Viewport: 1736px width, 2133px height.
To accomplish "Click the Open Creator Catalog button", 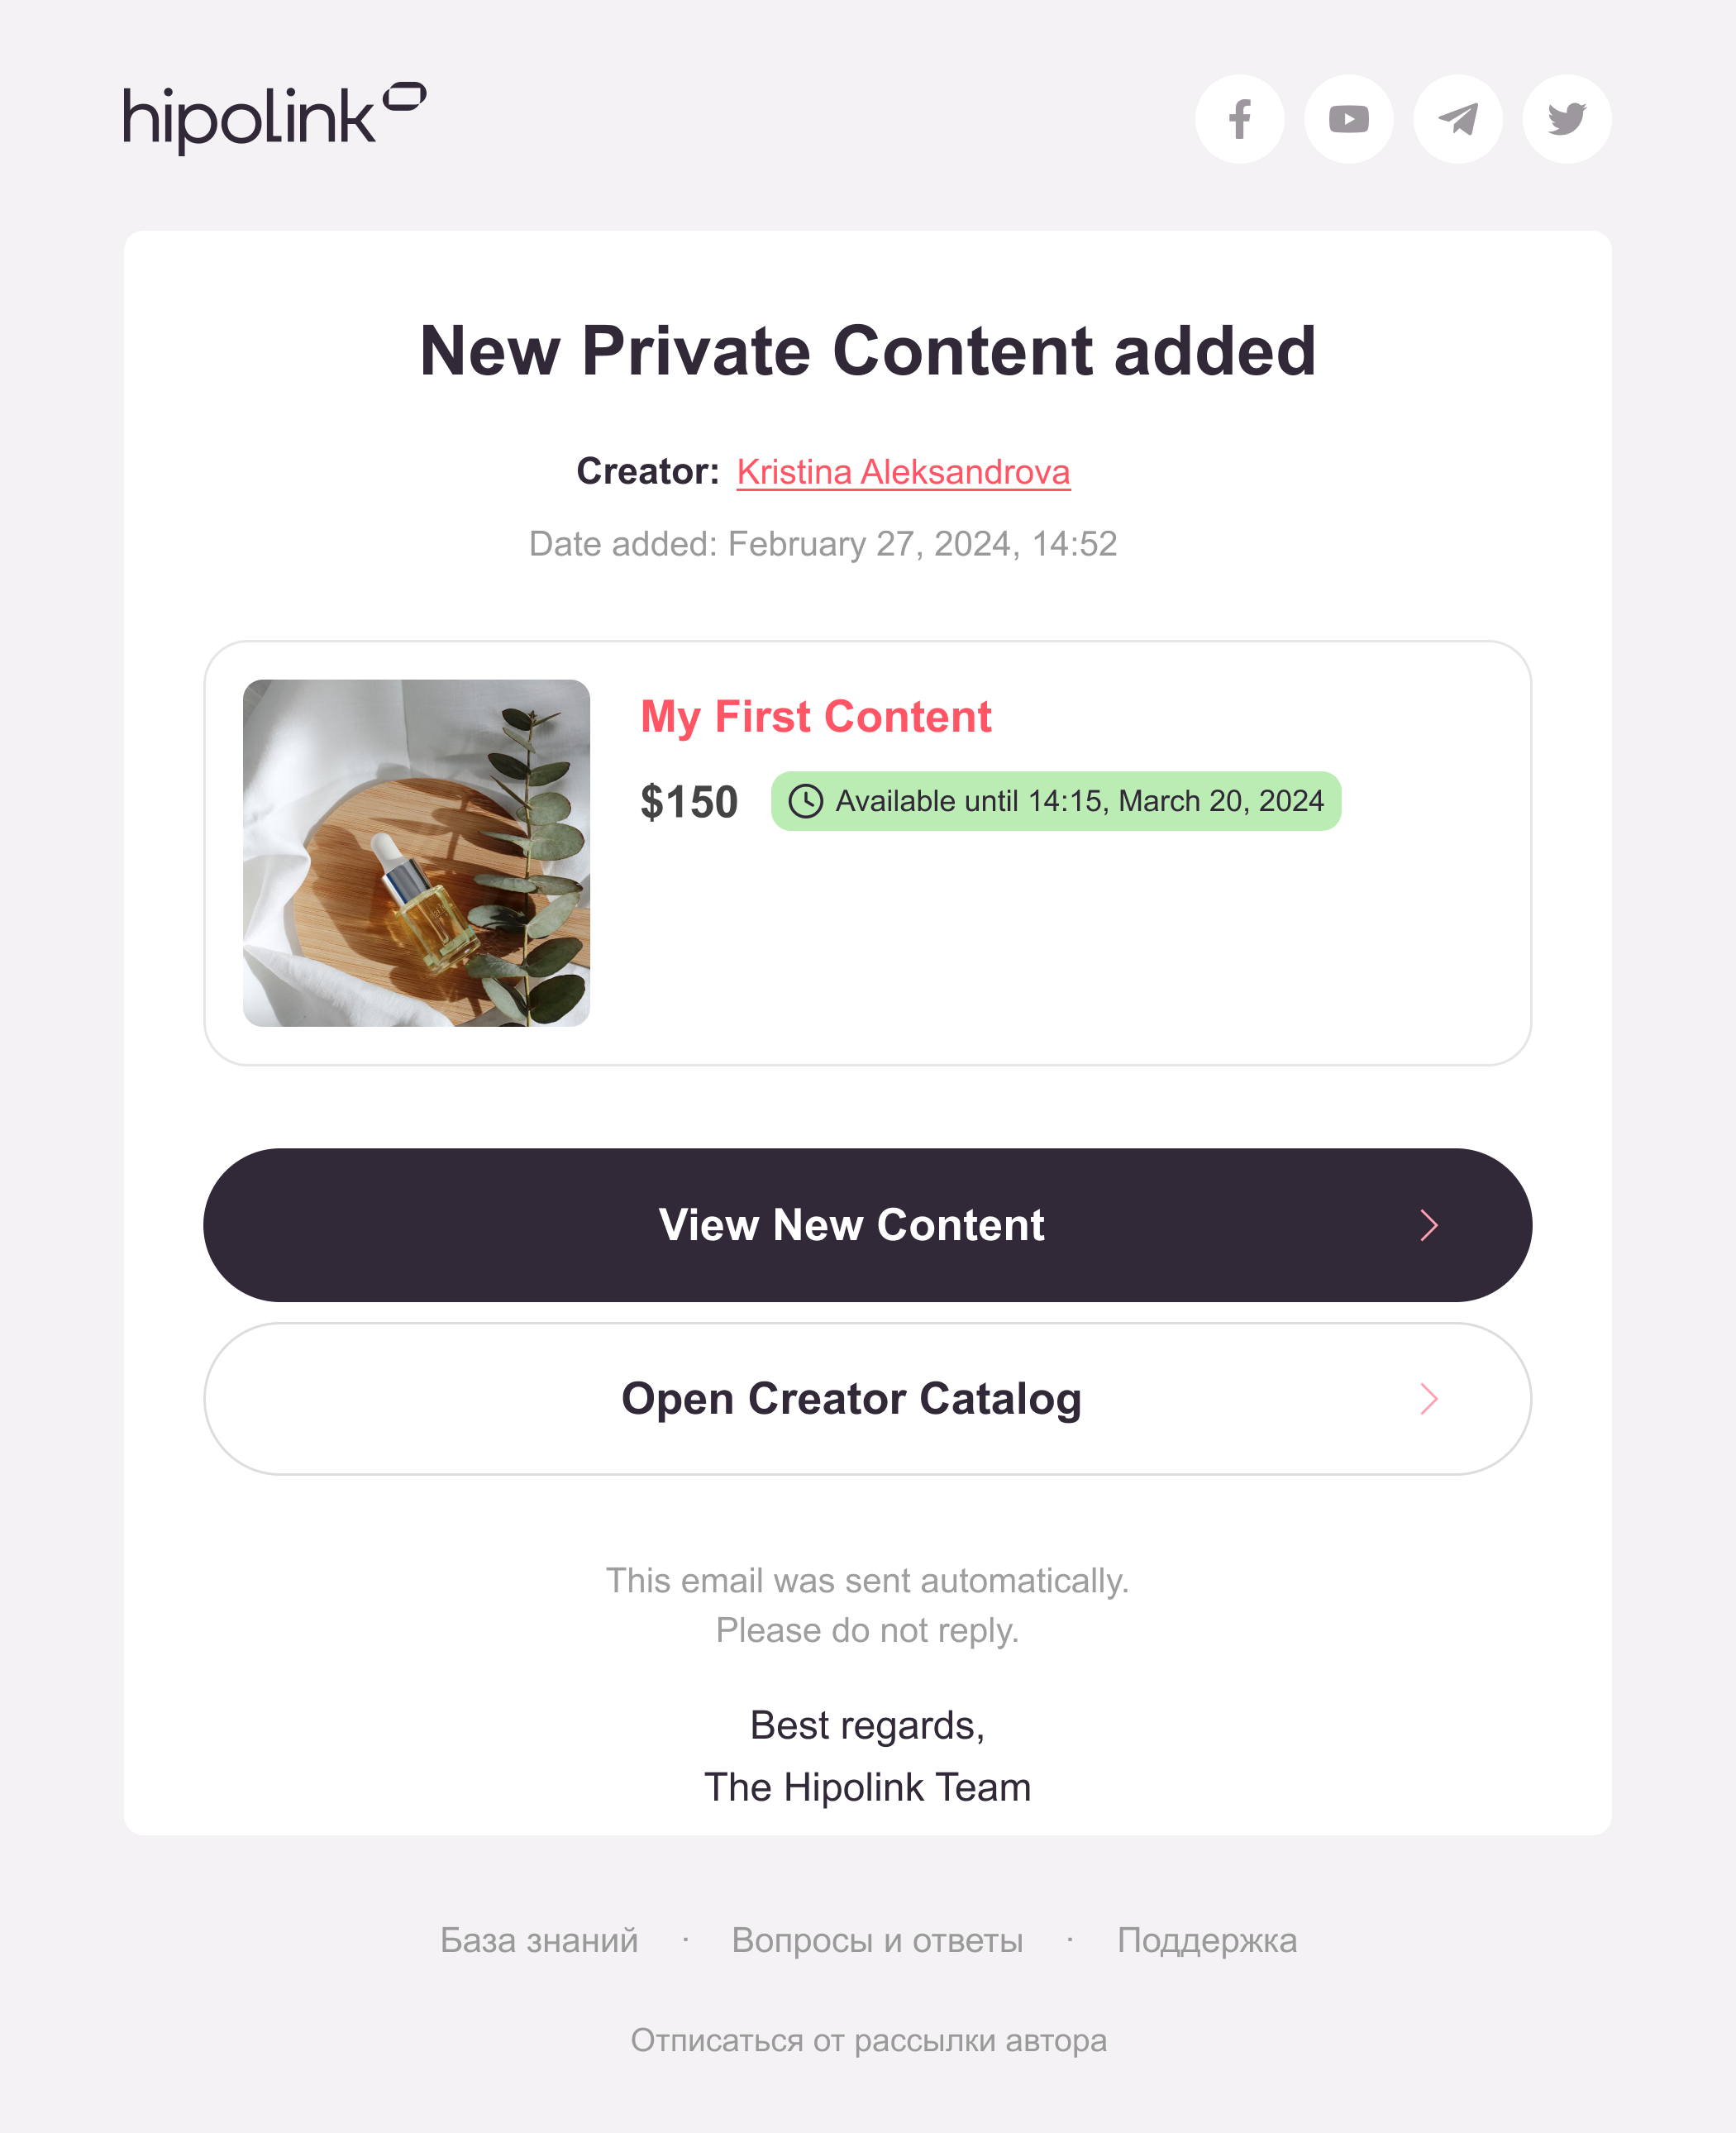I will pos(867,1398).
